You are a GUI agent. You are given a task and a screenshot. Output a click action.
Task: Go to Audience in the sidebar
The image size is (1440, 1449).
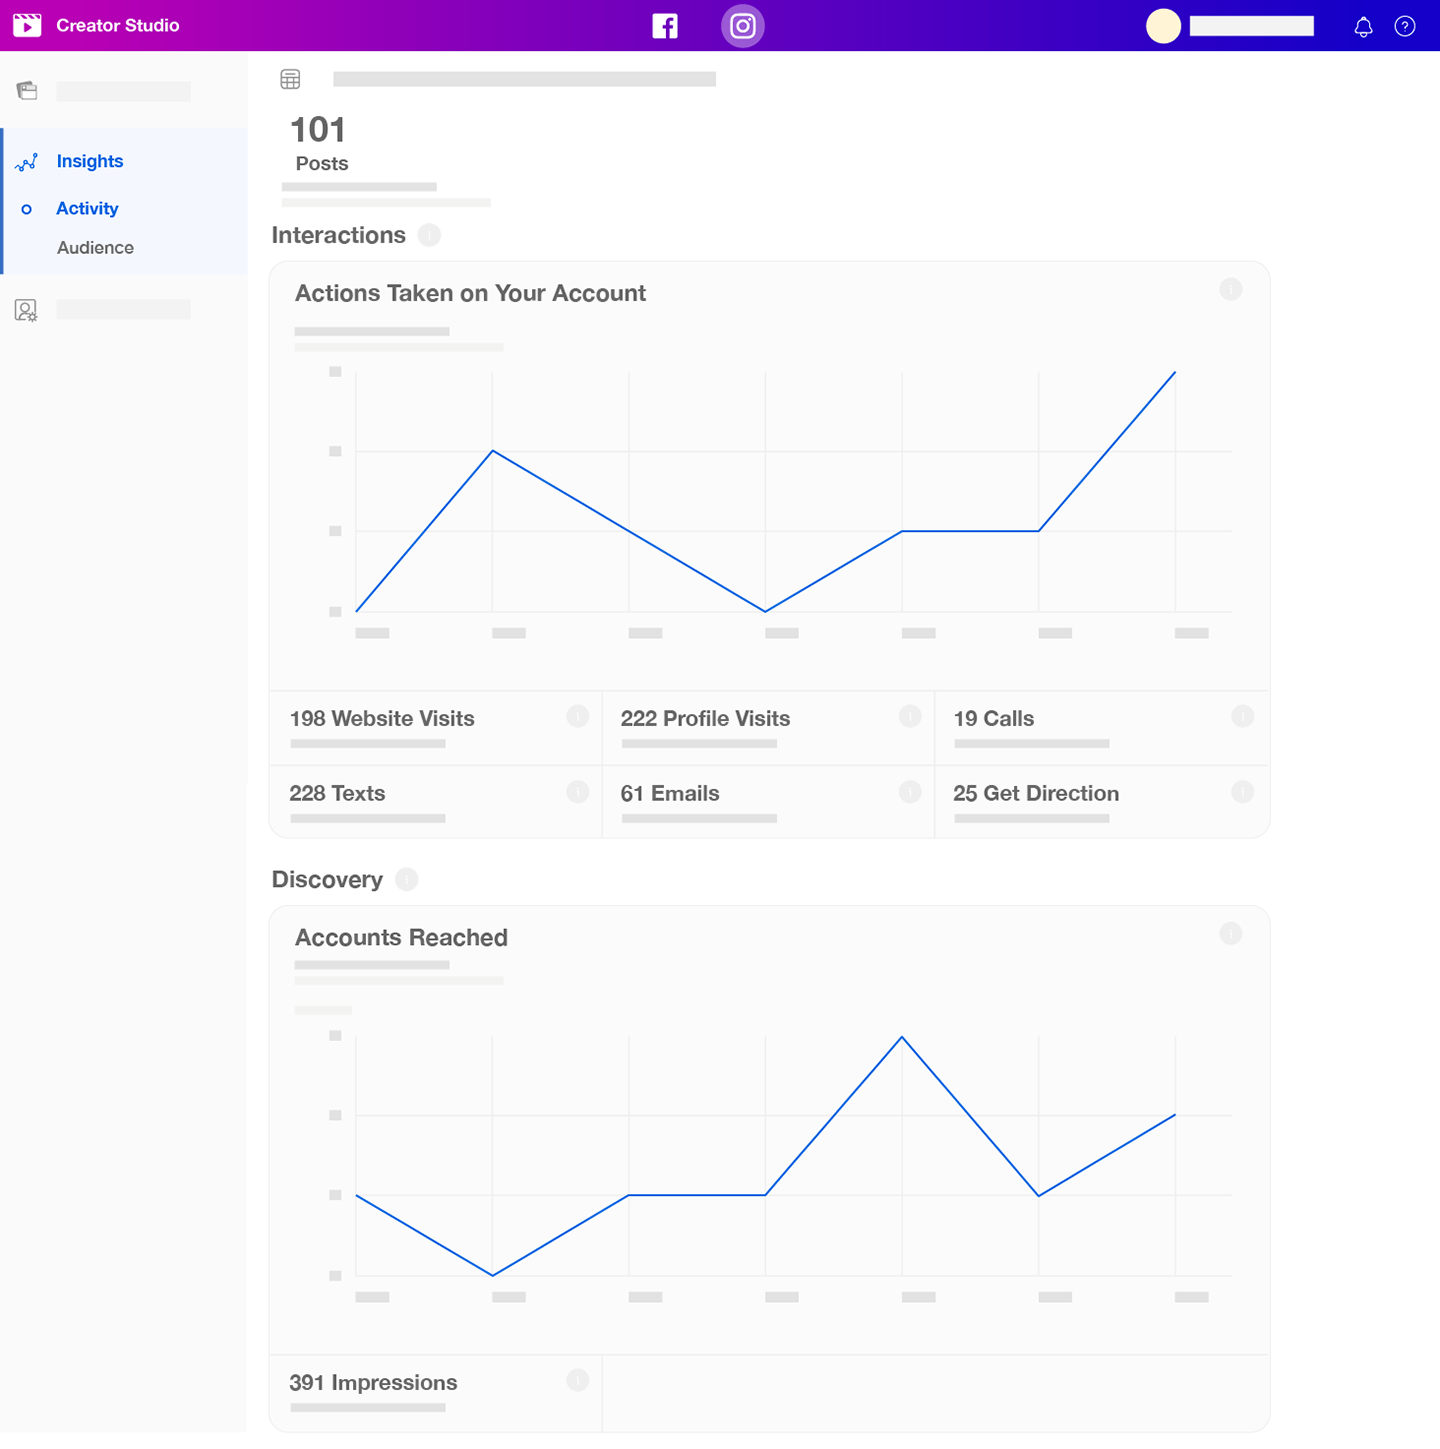(95, 247)
